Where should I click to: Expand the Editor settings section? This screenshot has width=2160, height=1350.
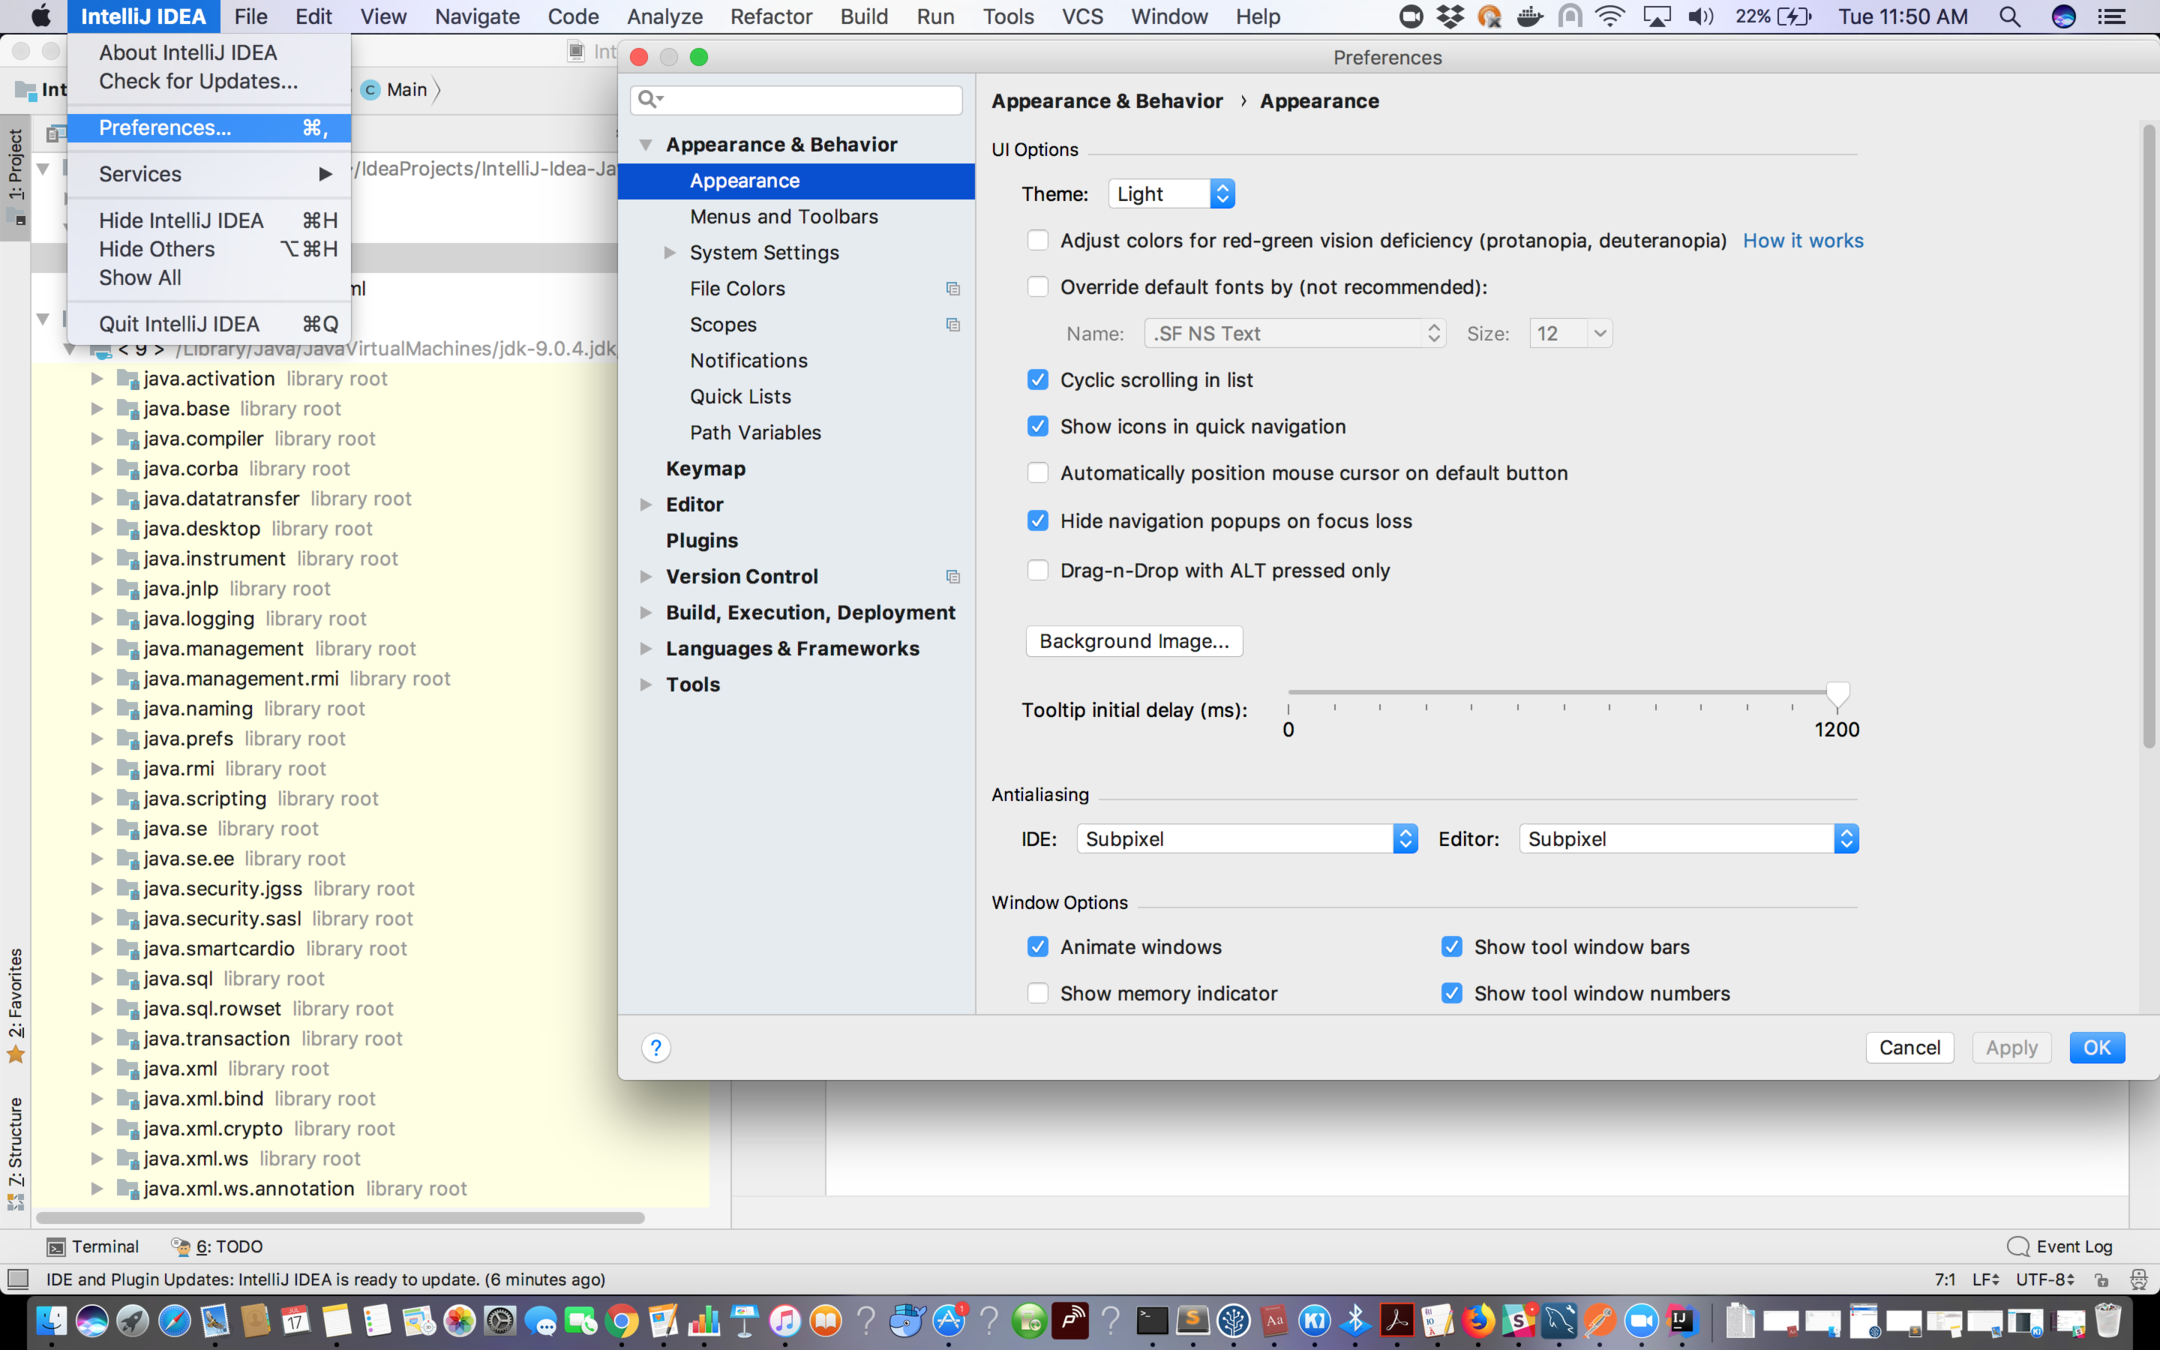coord(646,505)
